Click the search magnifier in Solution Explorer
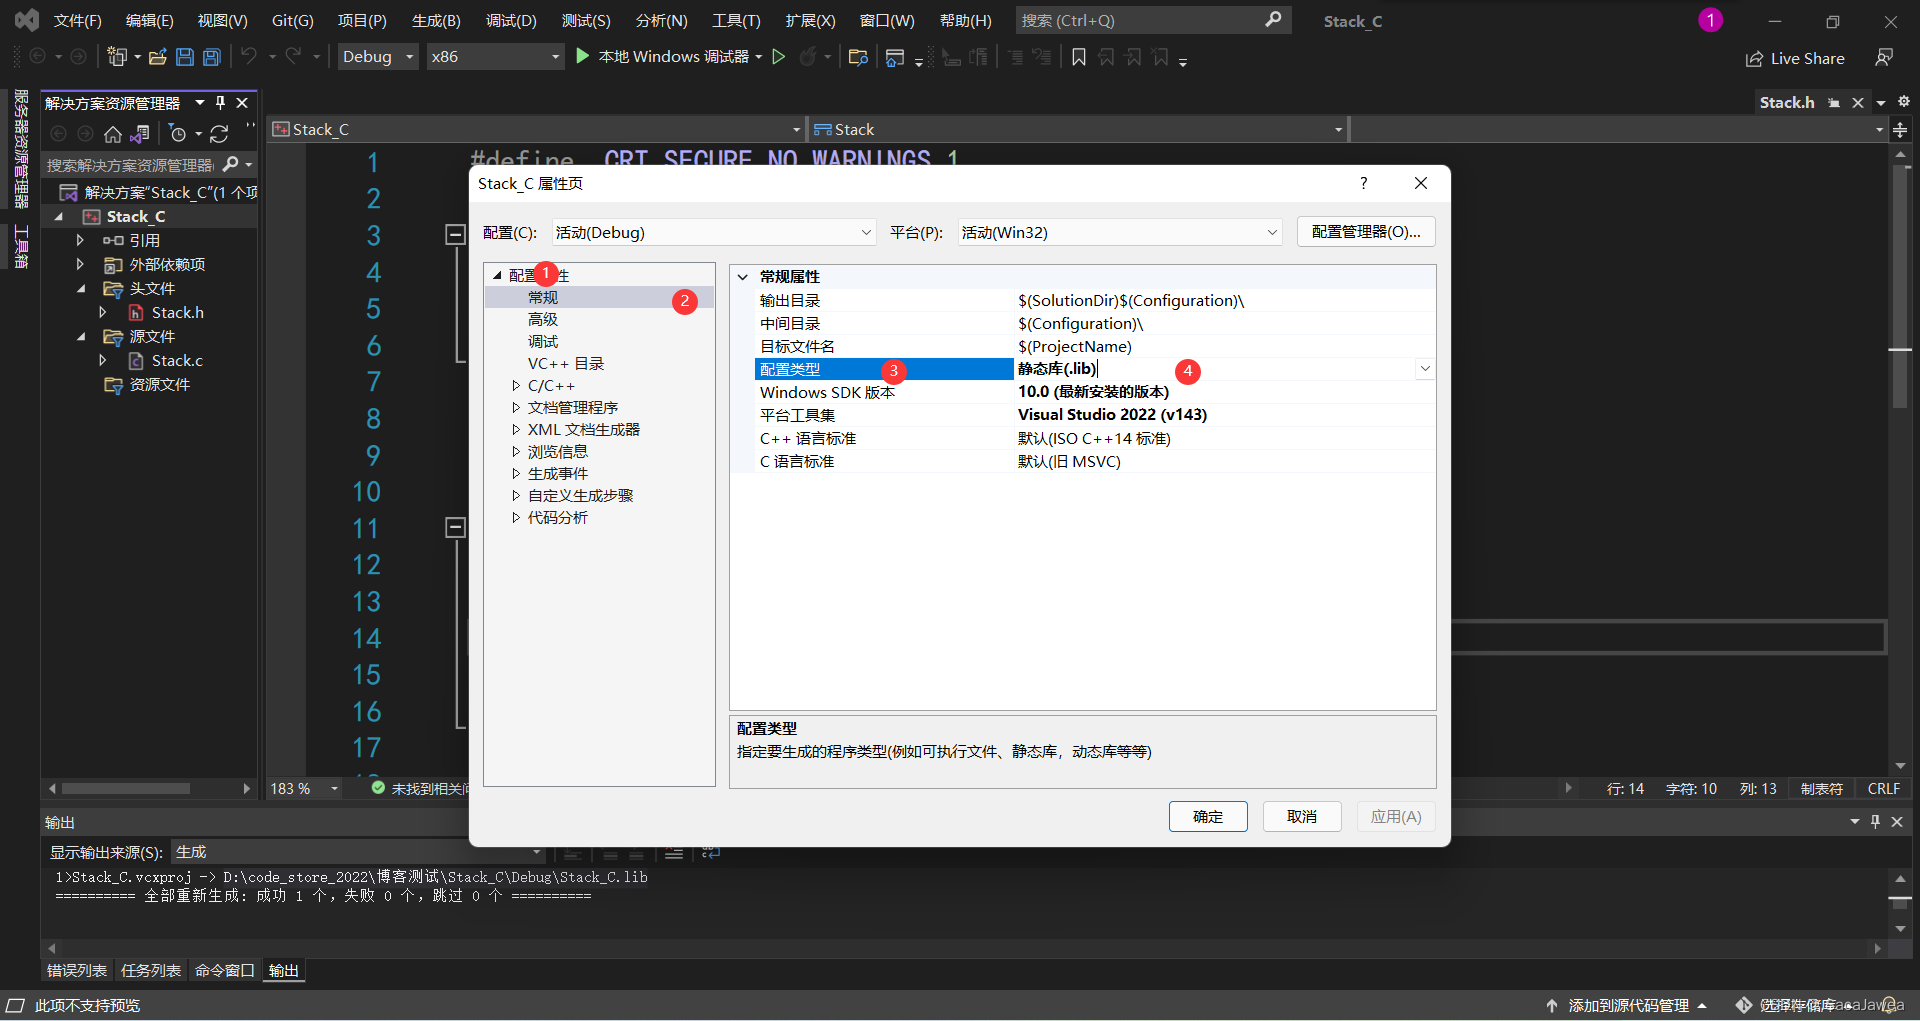Viewport: 1920px width, 1021px height. point(231,164)
